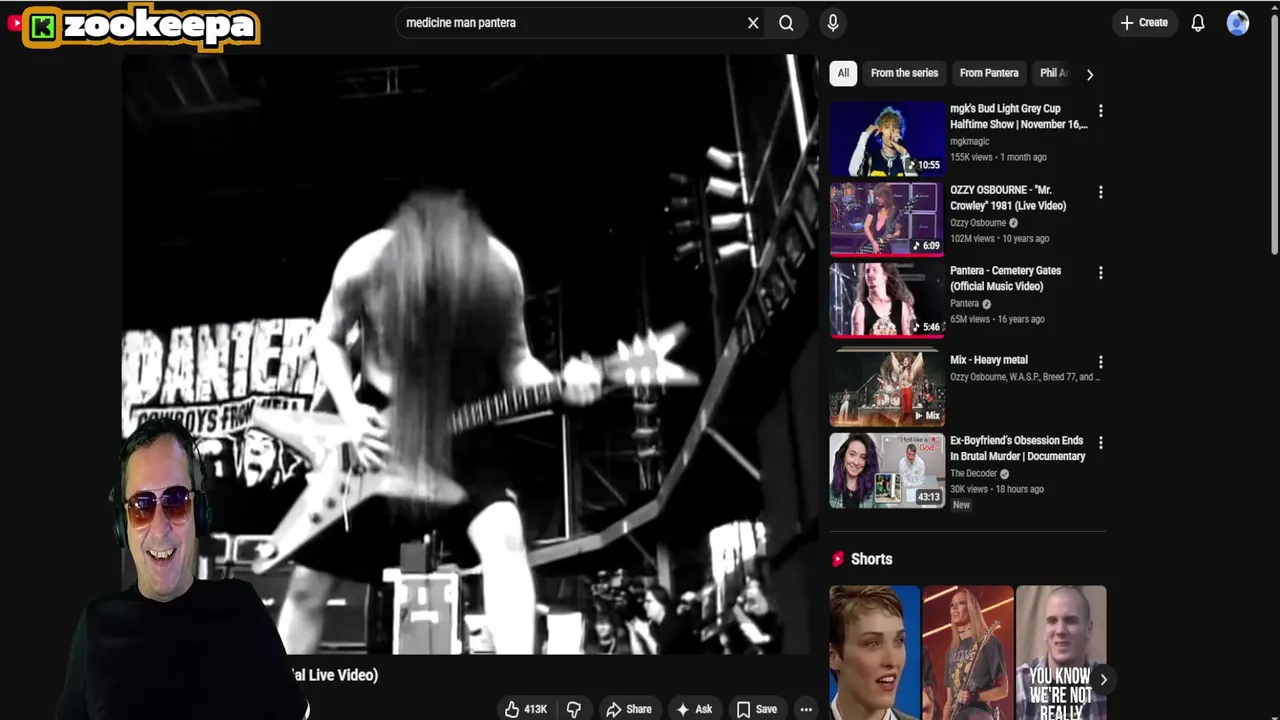Select the 'From Pantera' chip

989,73
